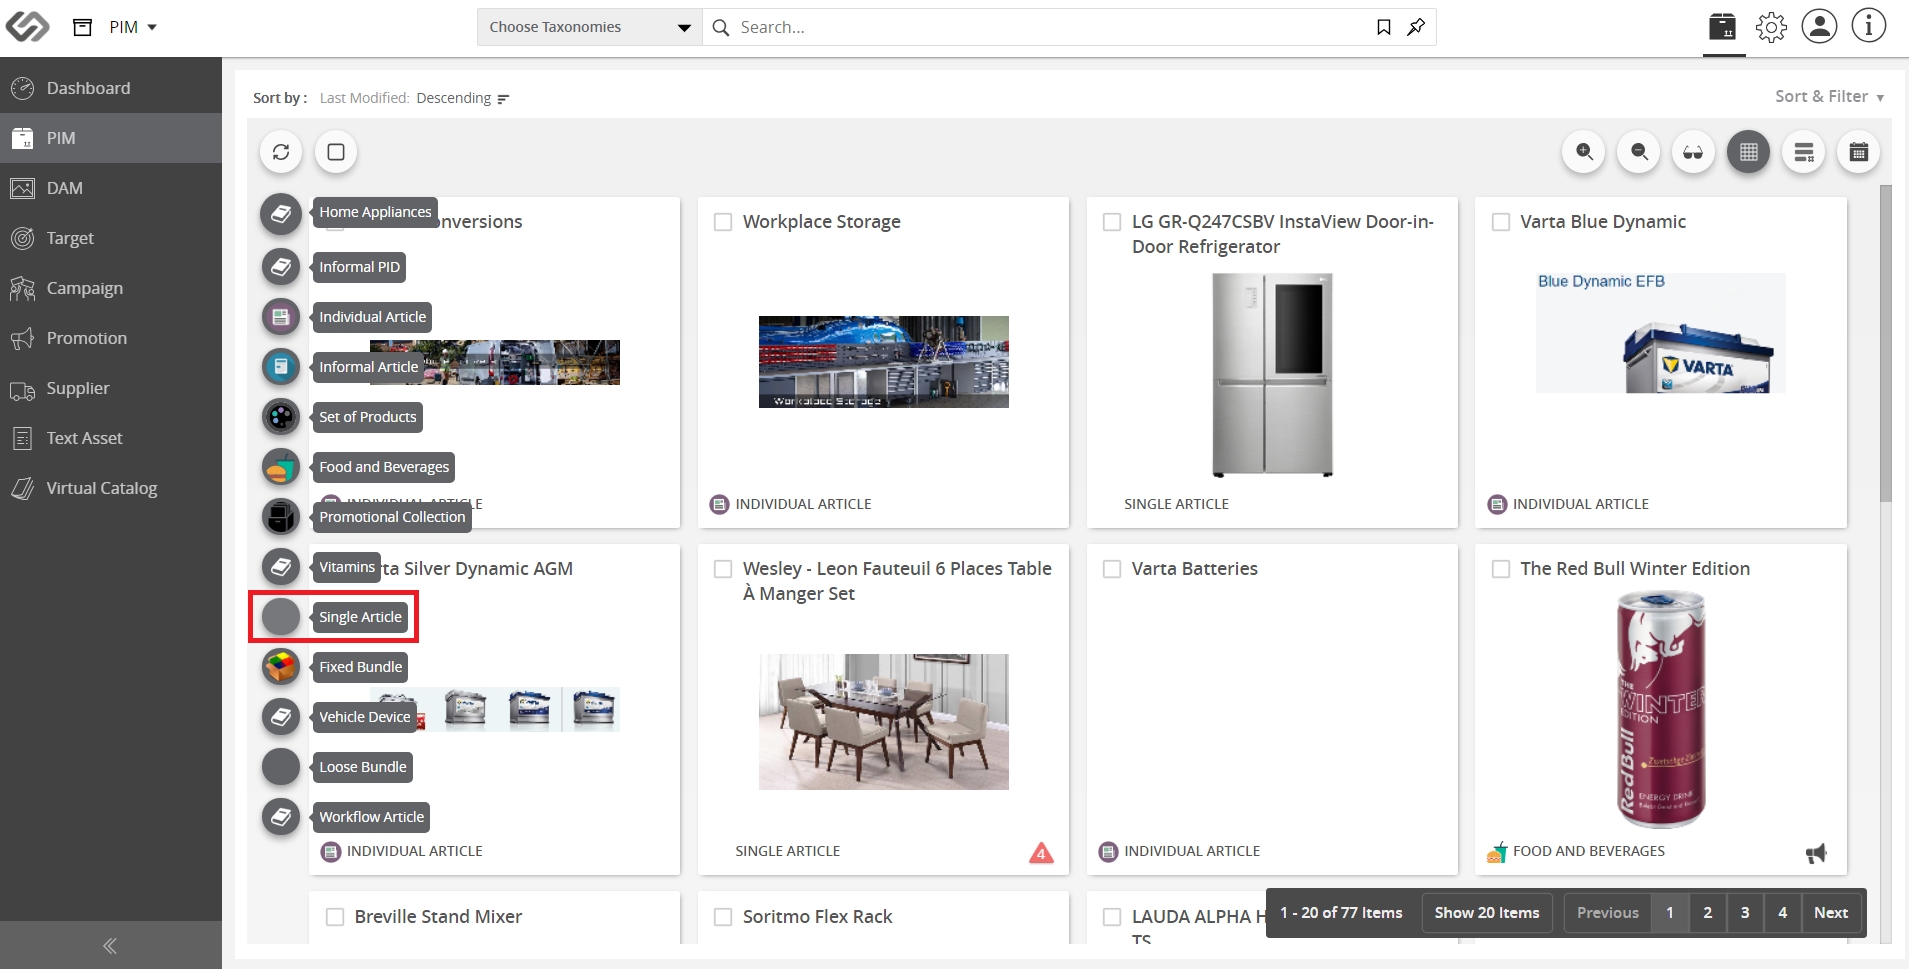The image size is (1909, 969).
Task: Open Promotion in the sidebar
Action: click(111, 338)
